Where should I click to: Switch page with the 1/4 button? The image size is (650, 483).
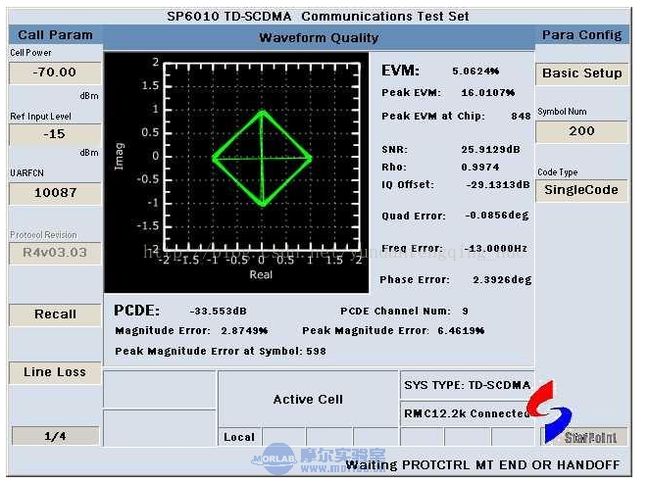coord(55,436)
